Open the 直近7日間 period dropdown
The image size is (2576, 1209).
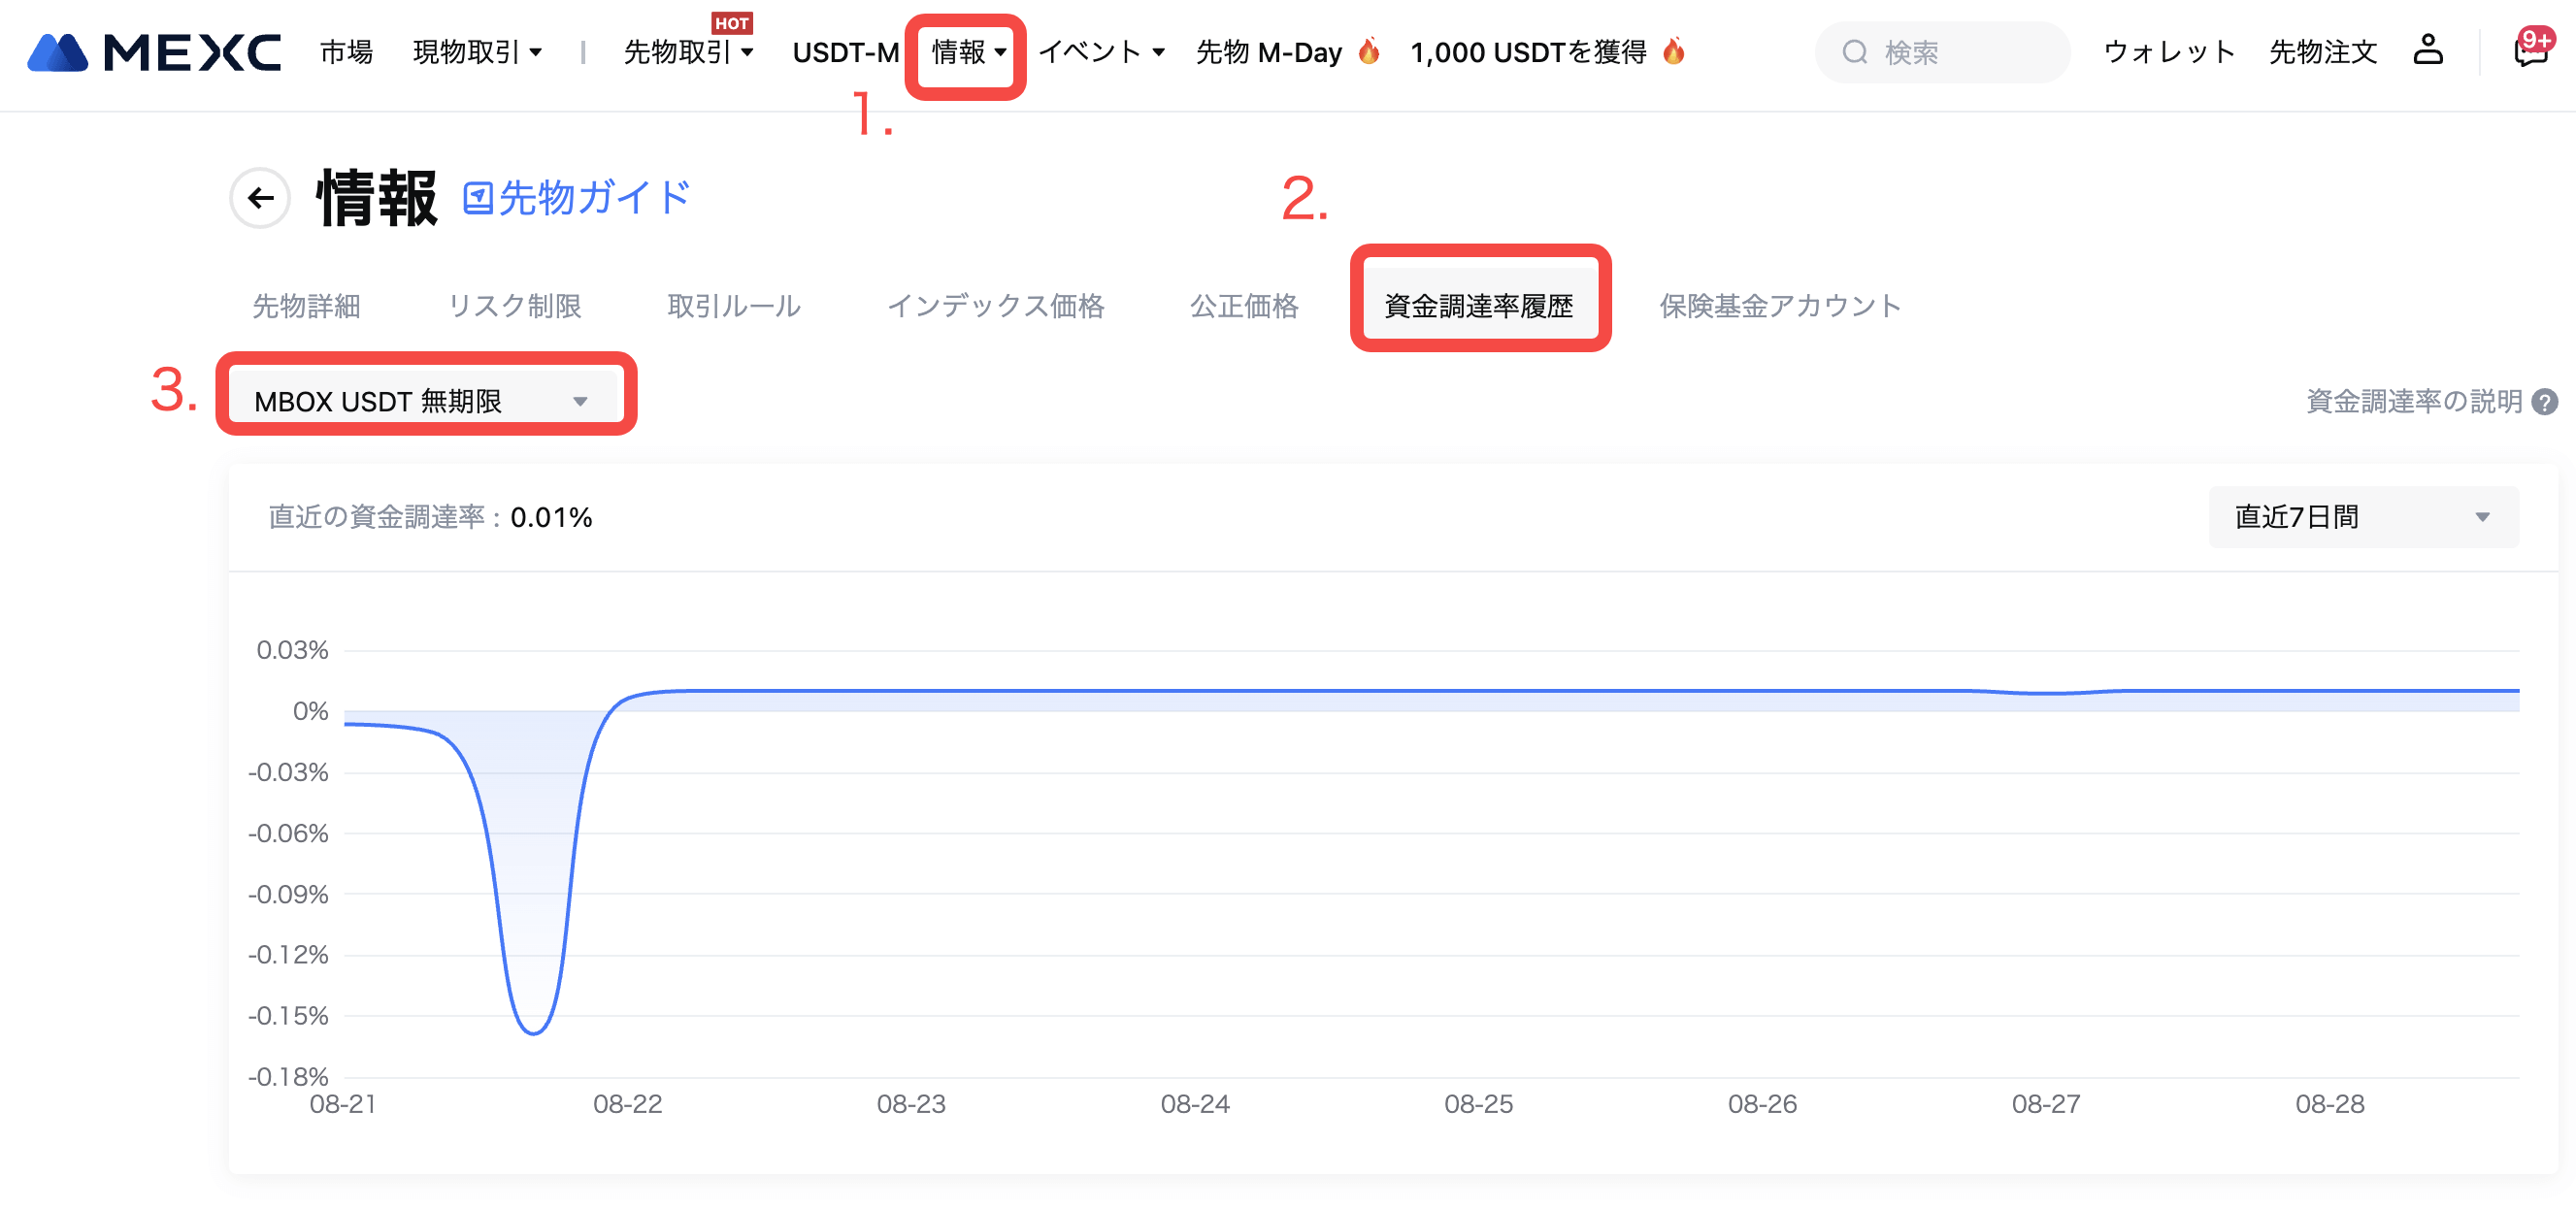click(2362, 517)
